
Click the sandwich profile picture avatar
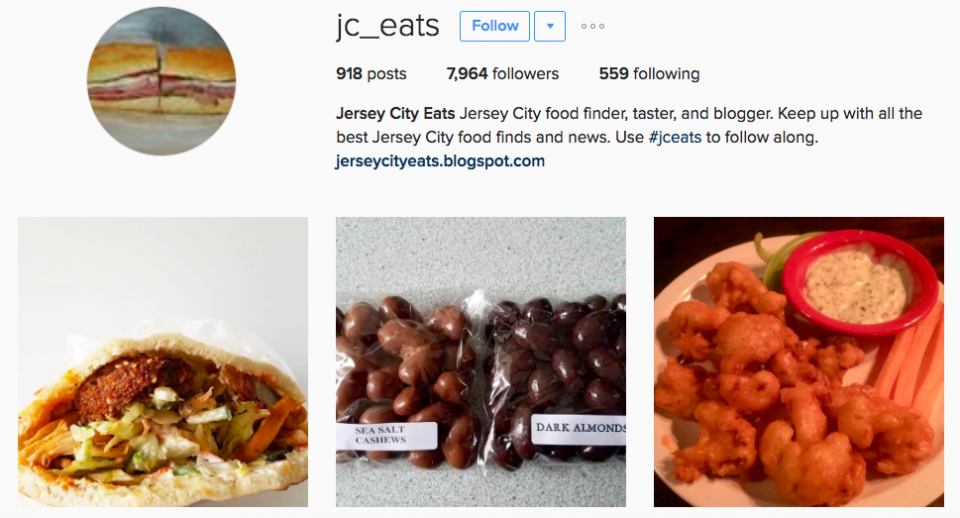161,80
